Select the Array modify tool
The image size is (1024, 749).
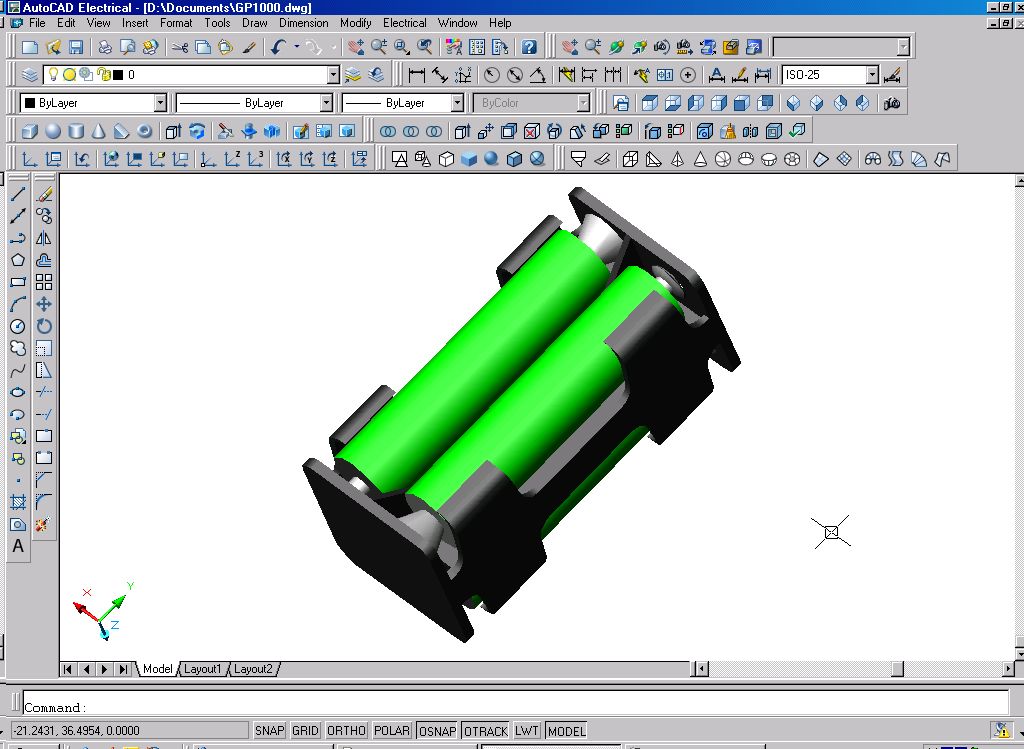[44, 282]
